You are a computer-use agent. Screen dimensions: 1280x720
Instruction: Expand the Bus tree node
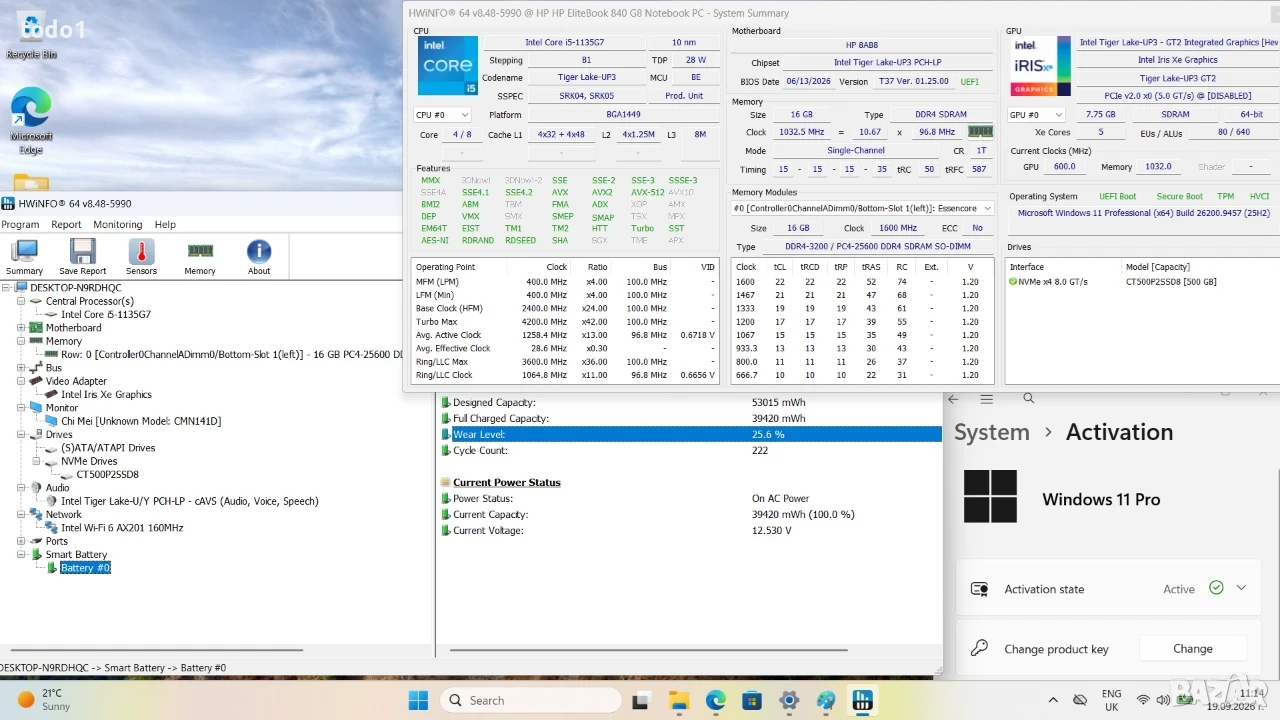[22, 367]
